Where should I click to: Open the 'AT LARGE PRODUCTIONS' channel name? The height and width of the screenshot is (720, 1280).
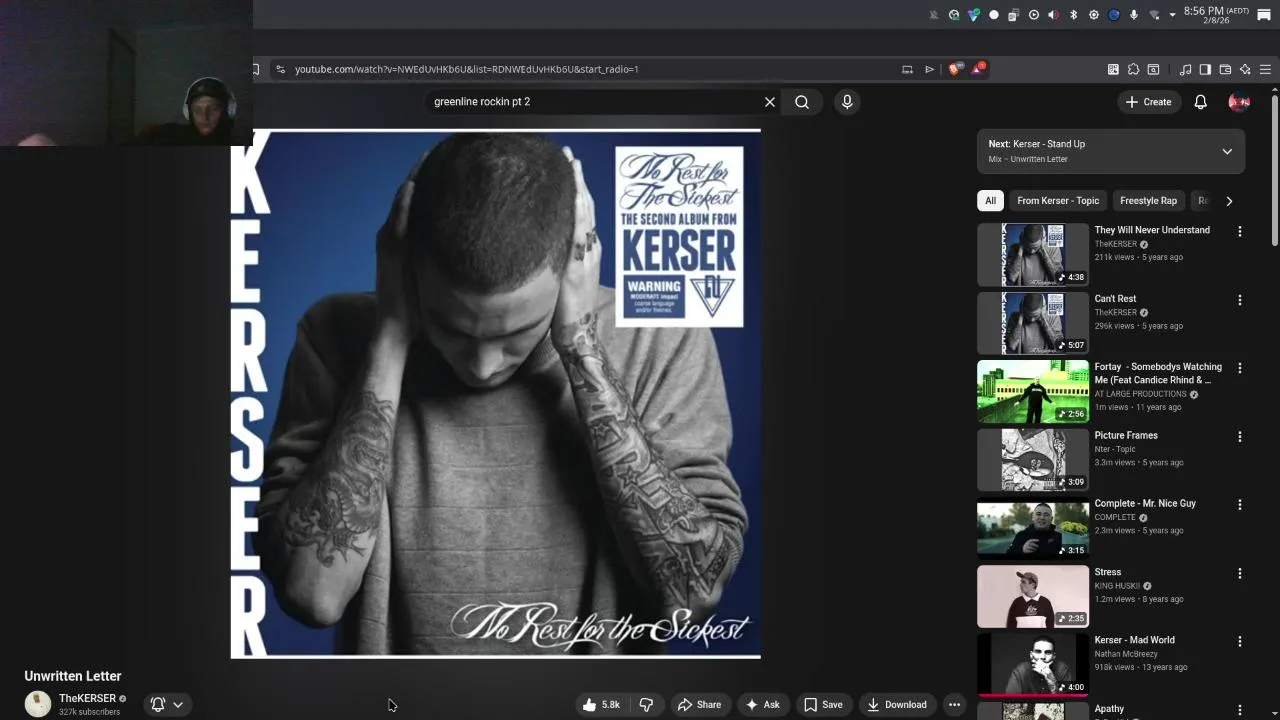1140,394
